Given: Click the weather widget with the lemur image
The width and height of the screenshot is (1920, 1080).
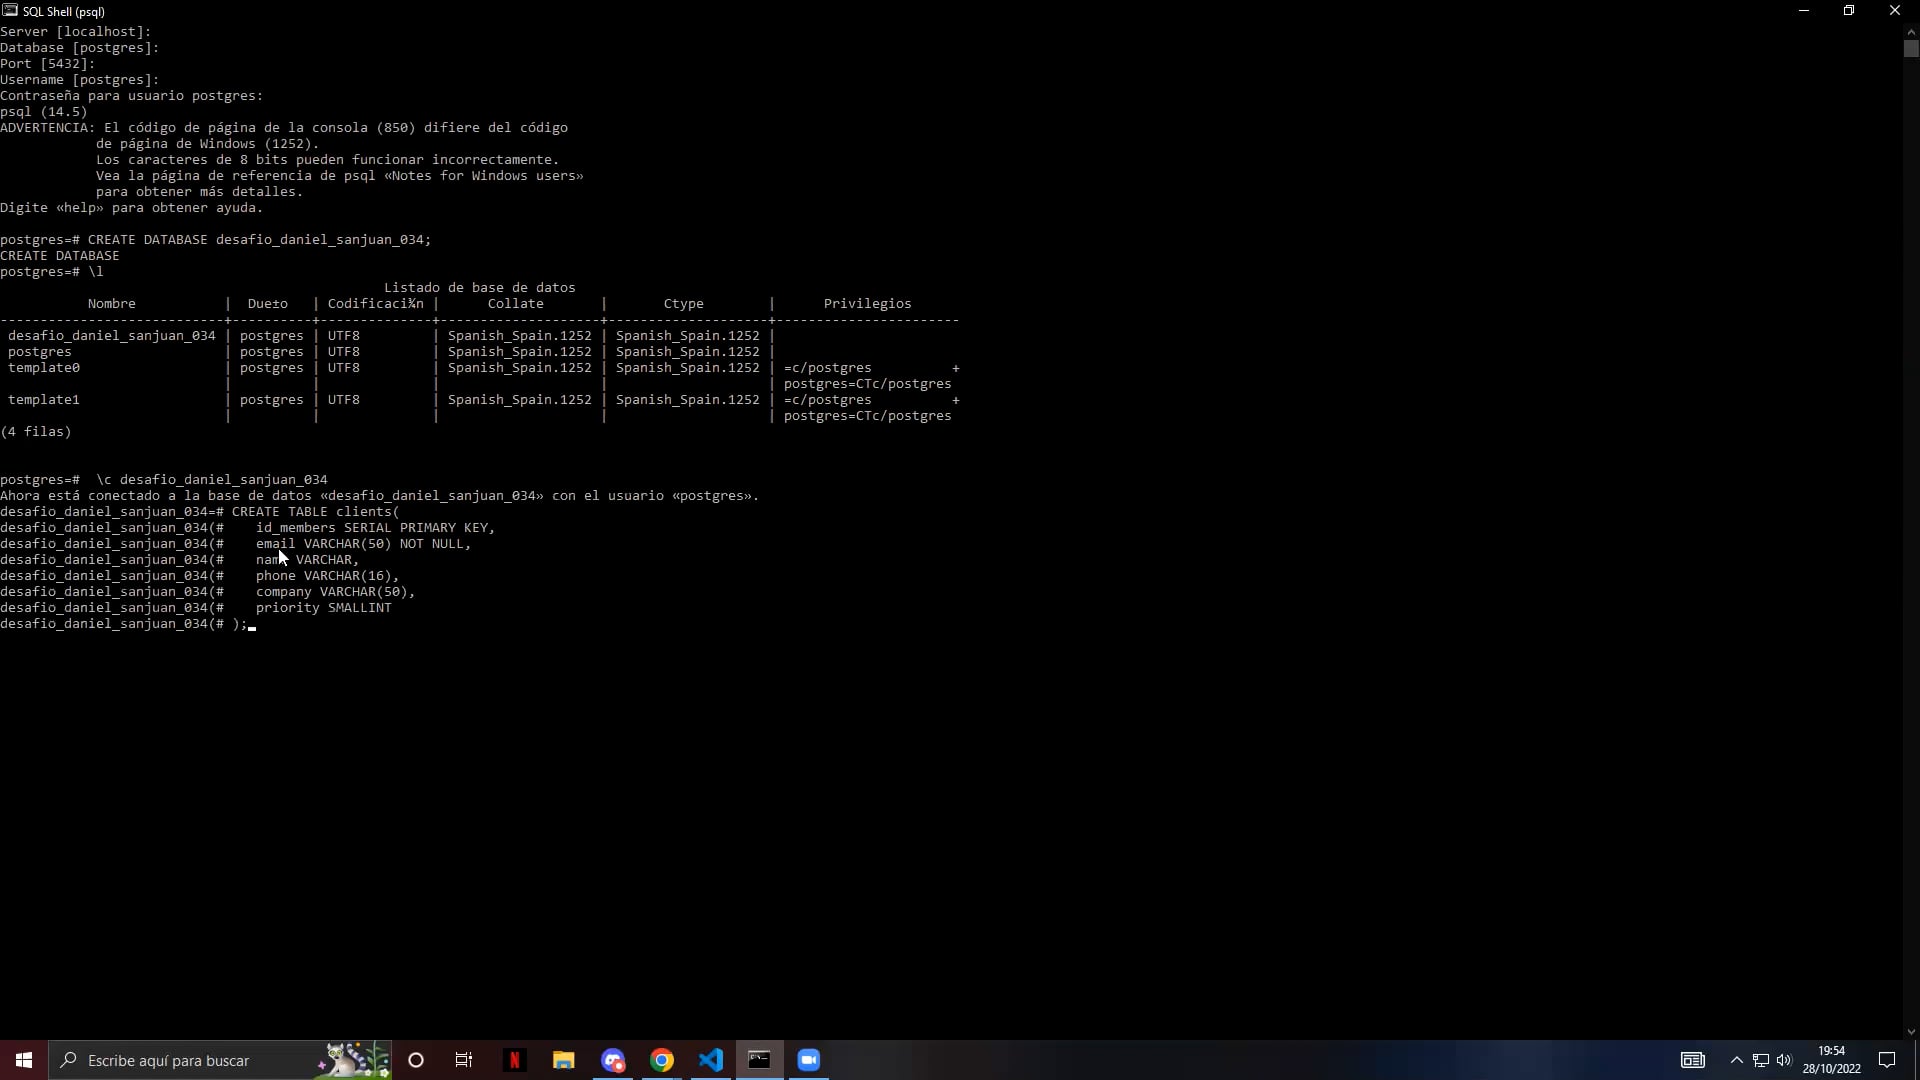Looking at the screenshot, I should pos(350,1060).
